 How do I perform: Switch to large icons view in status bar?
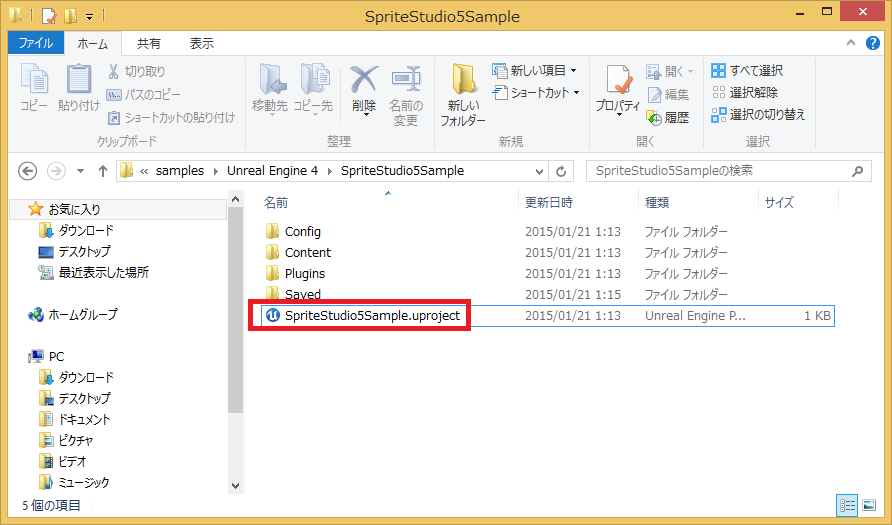[x=869, y=505]
